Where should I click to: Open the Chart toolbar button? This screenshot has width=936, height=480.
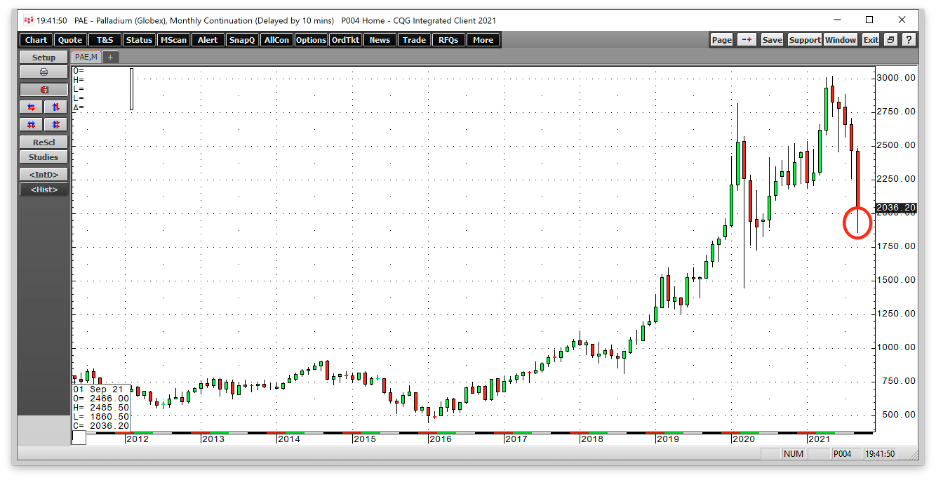point(36,40)
